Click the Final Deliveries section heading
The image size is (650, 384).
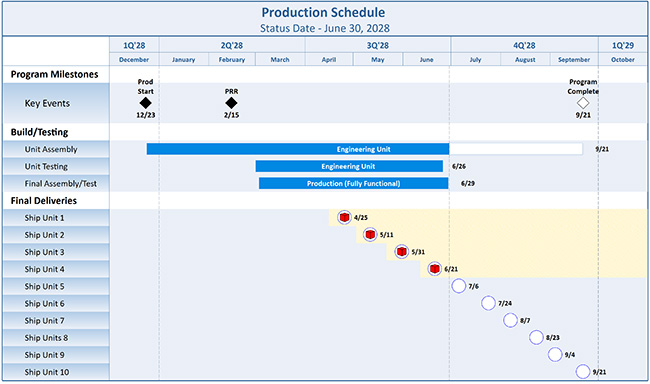(44, 201)
